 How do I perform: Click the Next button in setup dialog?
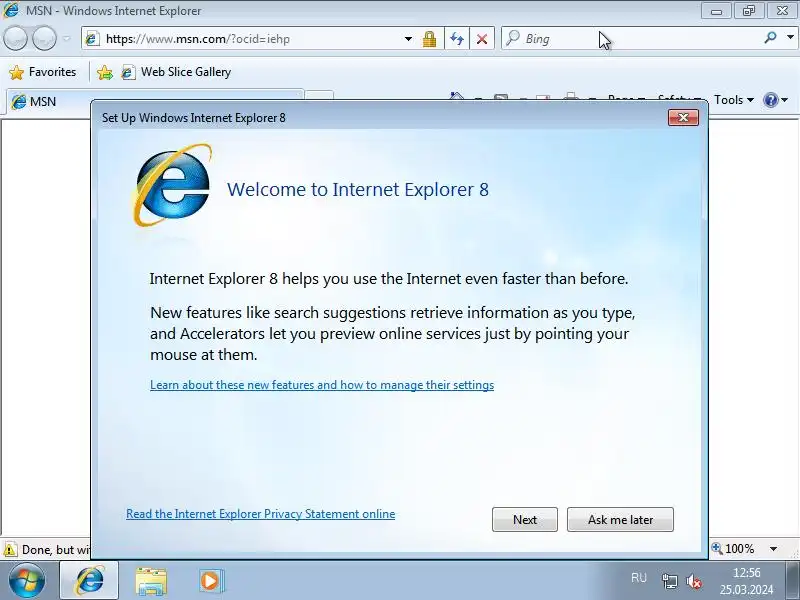tap(524, 519)
